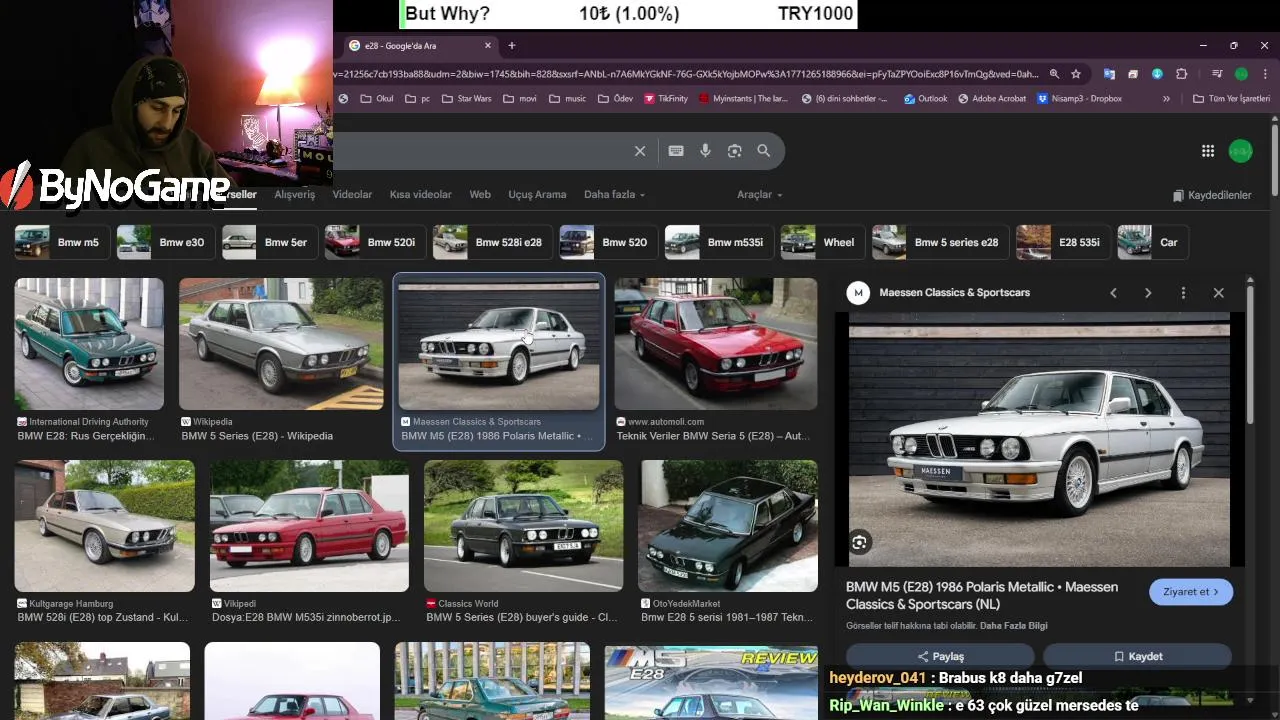Show hidden bookmarks with the chevron
The height and width of the screenshot is (720, 1280).
click(1166, 99)
